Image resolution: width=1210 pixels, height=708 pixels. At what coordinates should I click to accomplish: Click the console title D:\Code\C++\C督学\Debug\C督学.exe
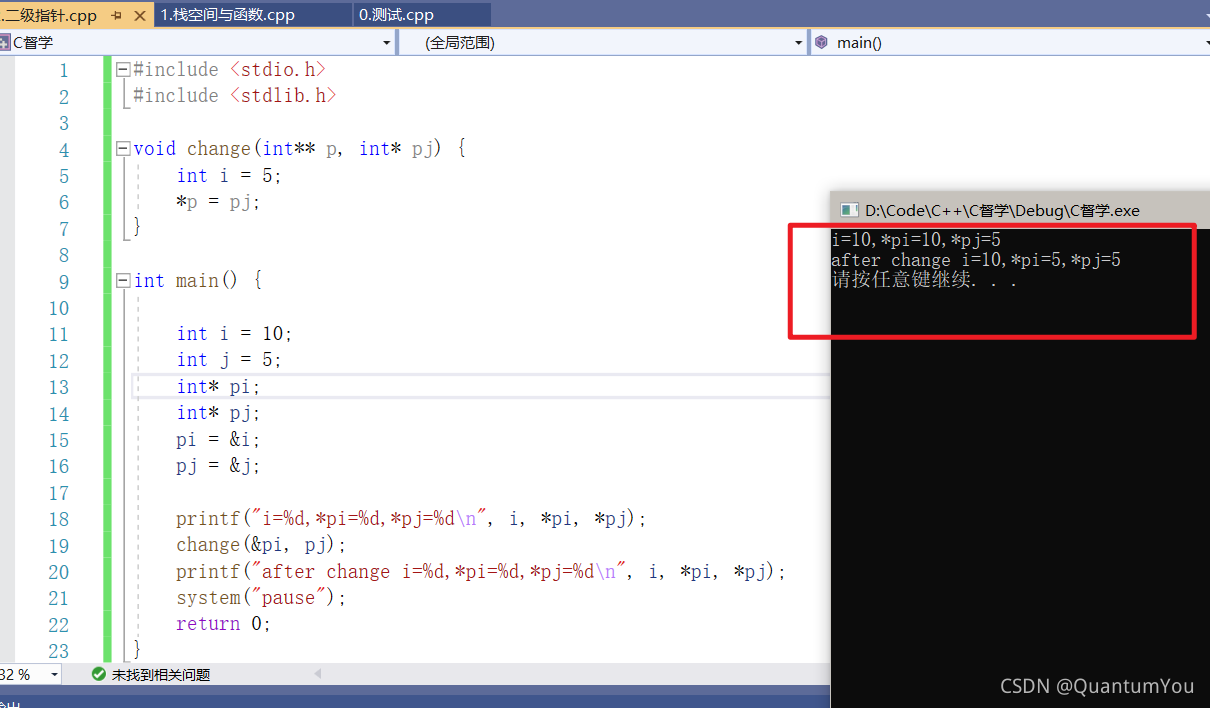point(1002,210)
